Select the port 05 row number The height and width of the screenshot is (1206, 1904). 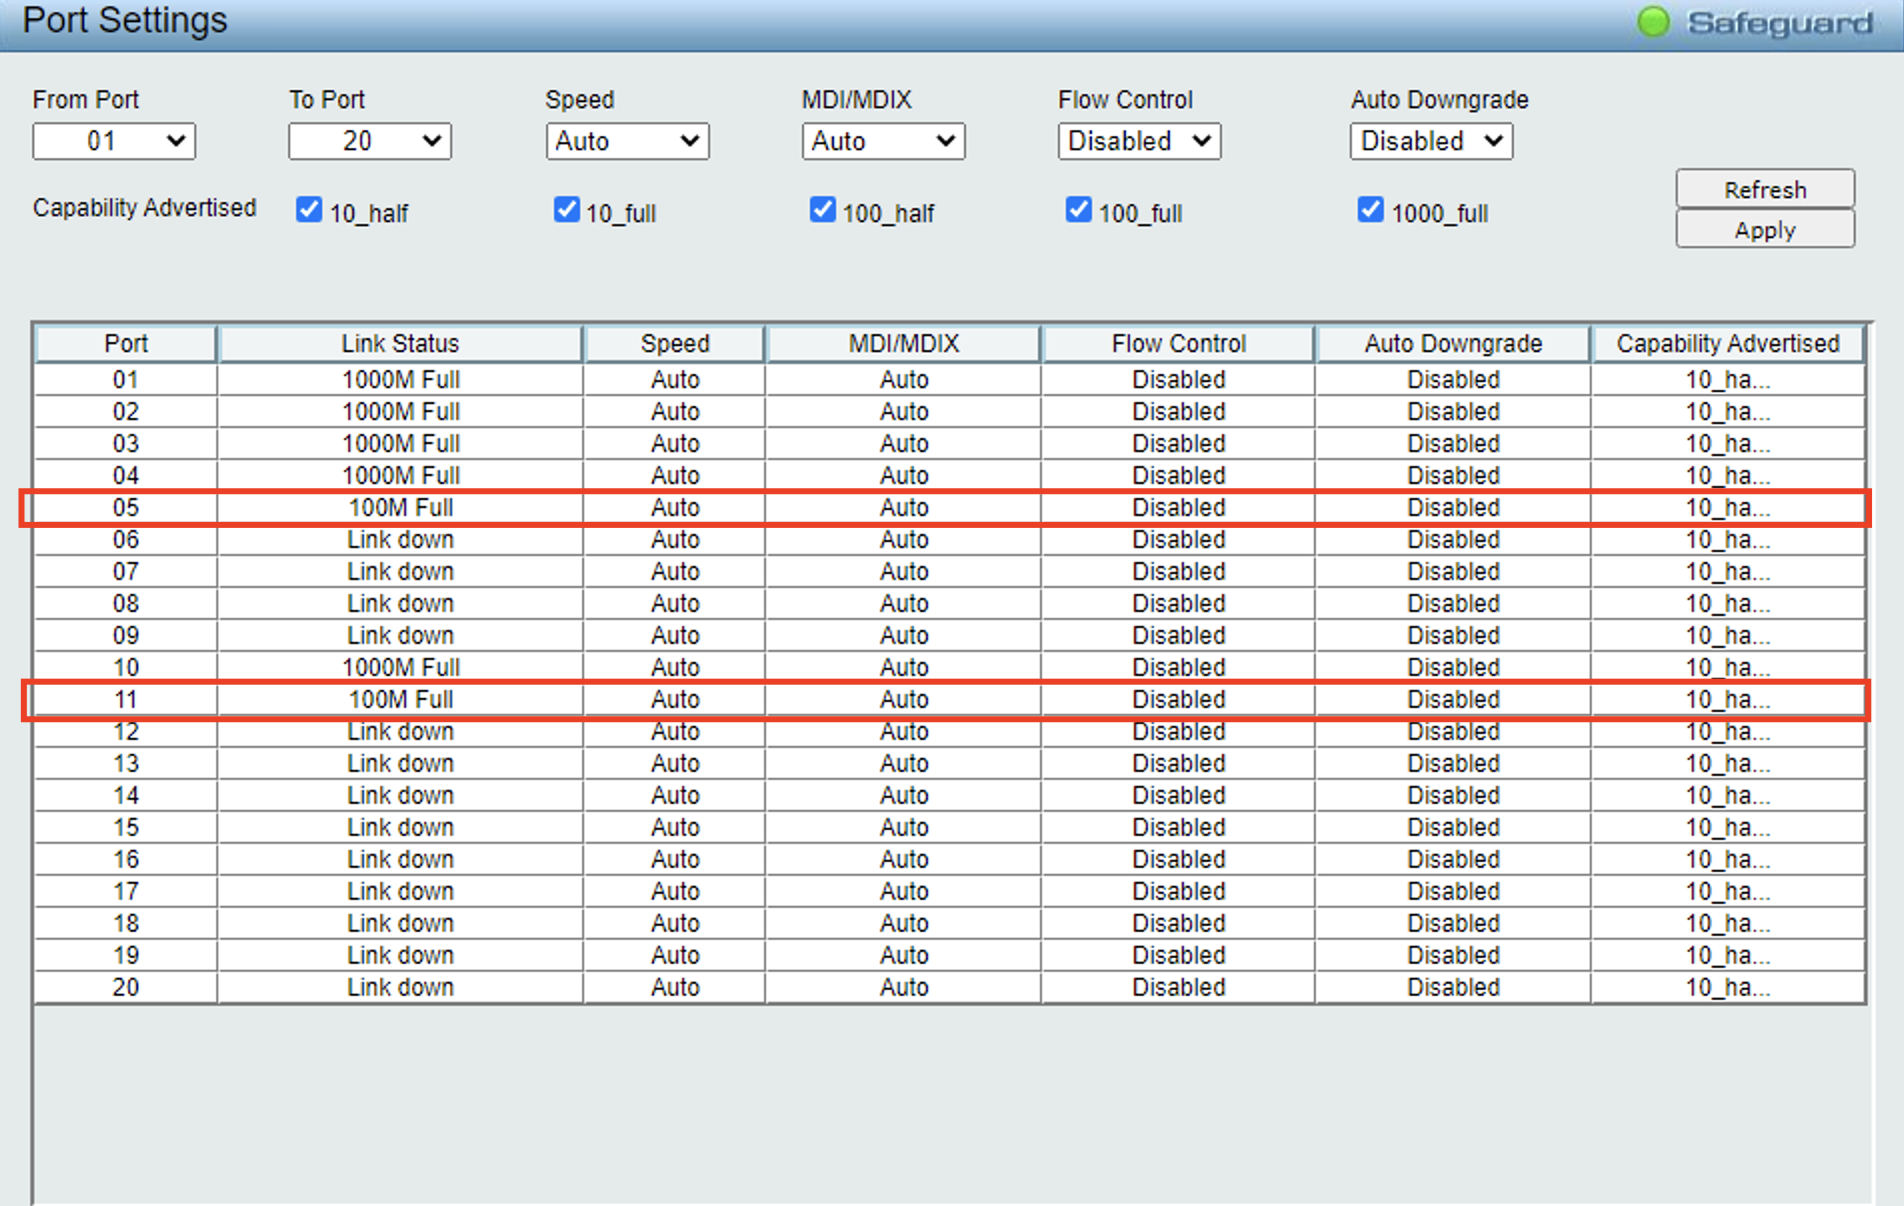[126, 508]
